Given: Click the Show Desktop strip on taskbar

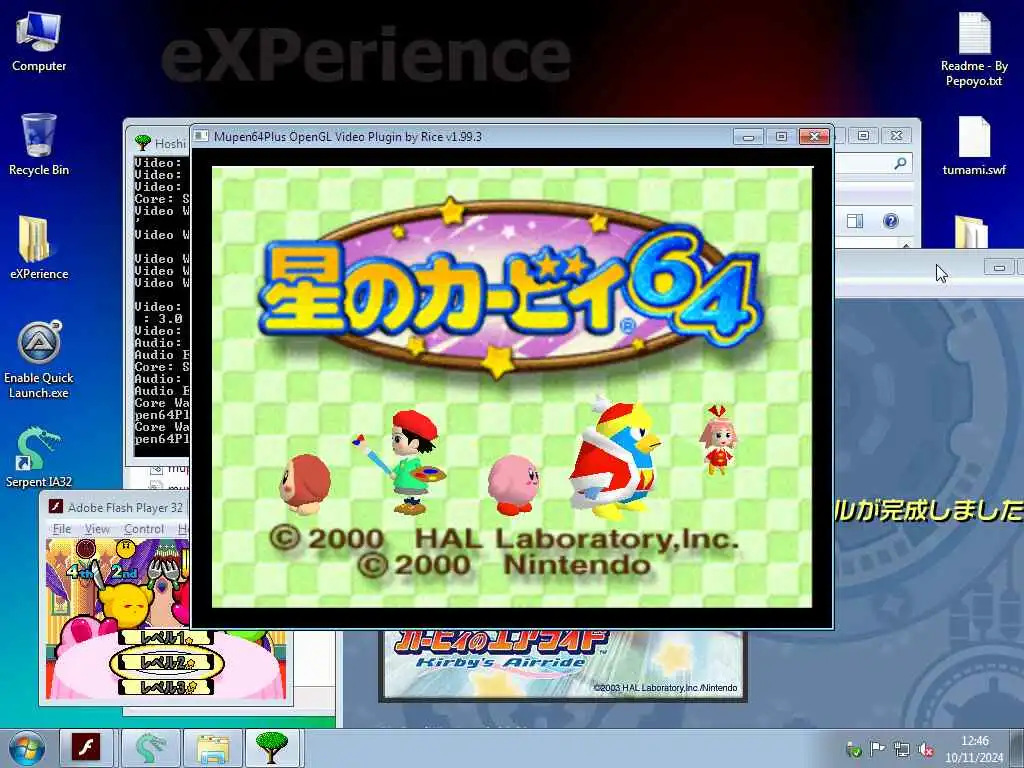Looking at the screenshot, I should [x=1018, y=748].
